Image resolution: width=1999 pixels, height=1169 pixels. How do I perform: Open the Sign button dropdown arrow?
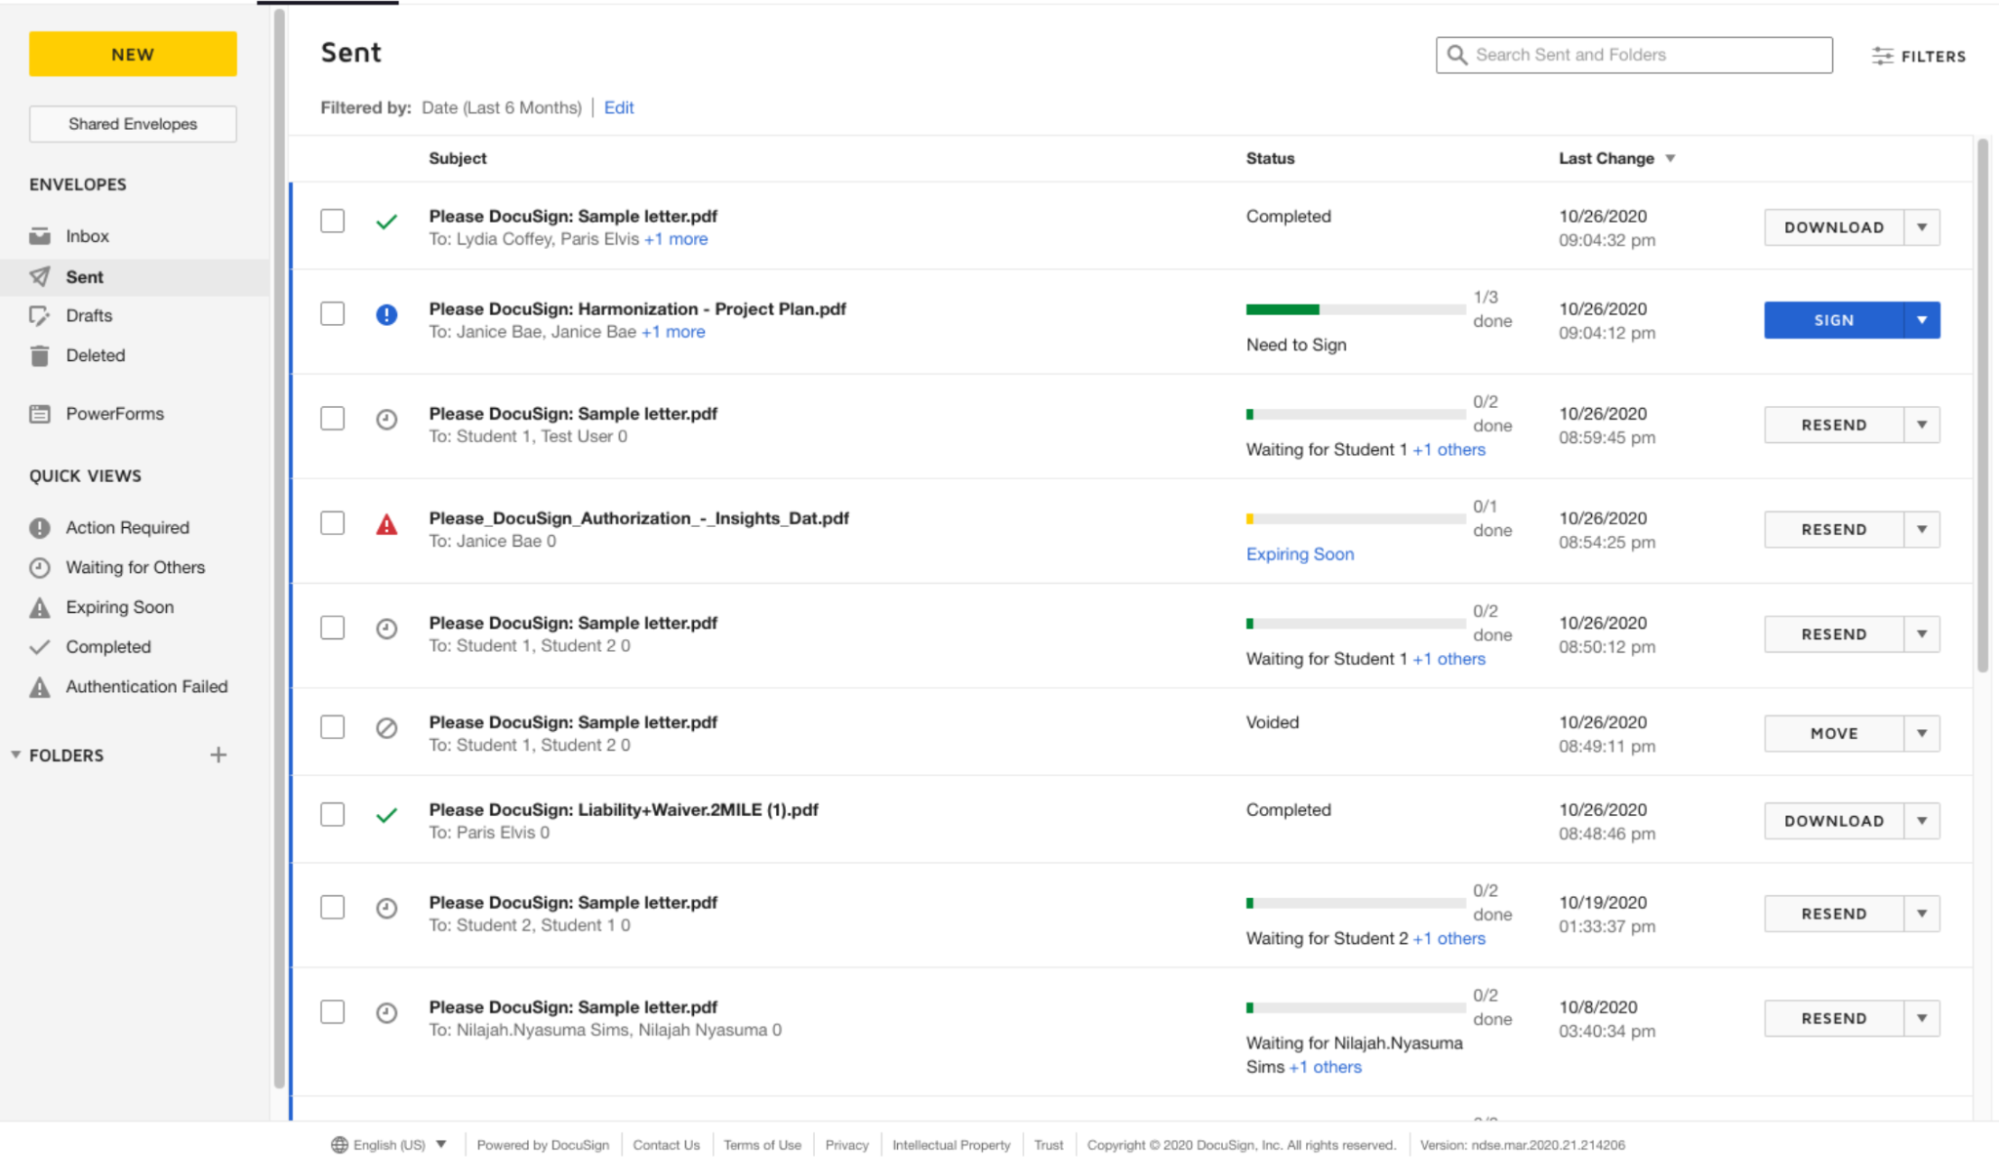pos(1921,320)
